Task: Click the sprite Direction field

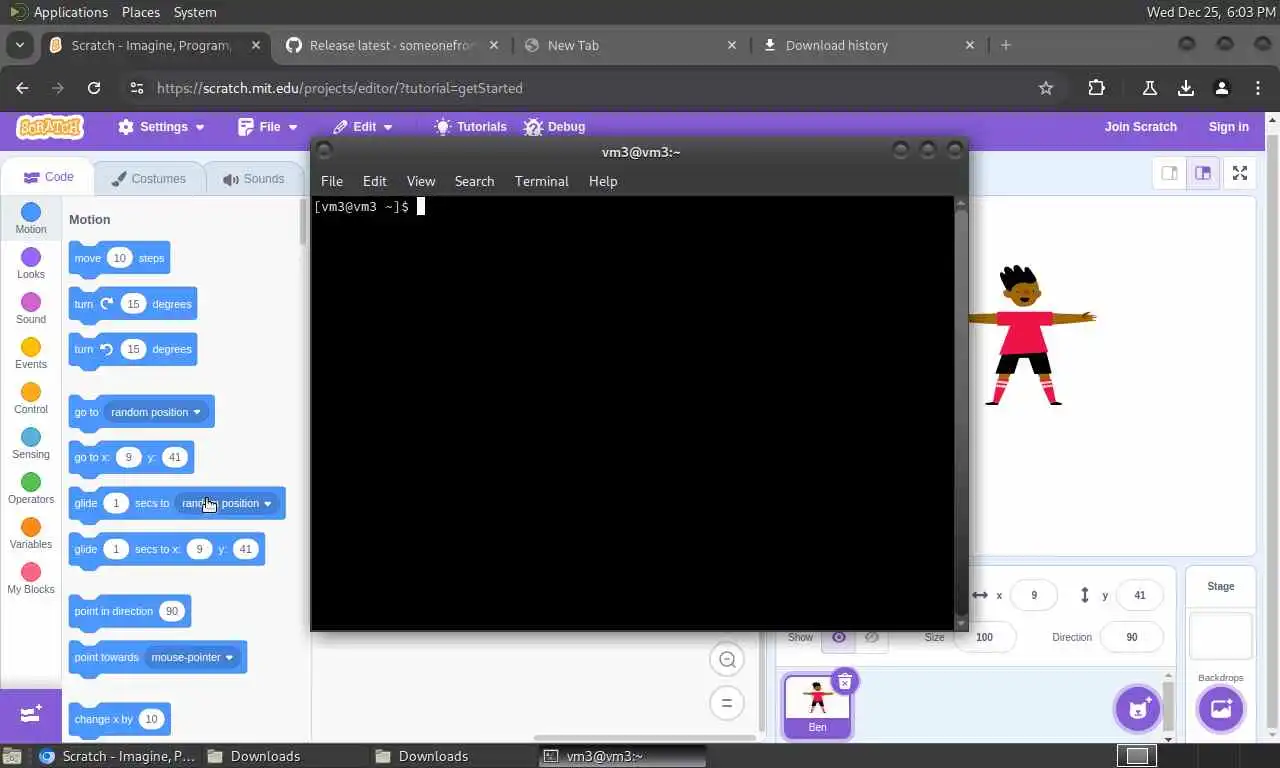Action: [1131, 637]
